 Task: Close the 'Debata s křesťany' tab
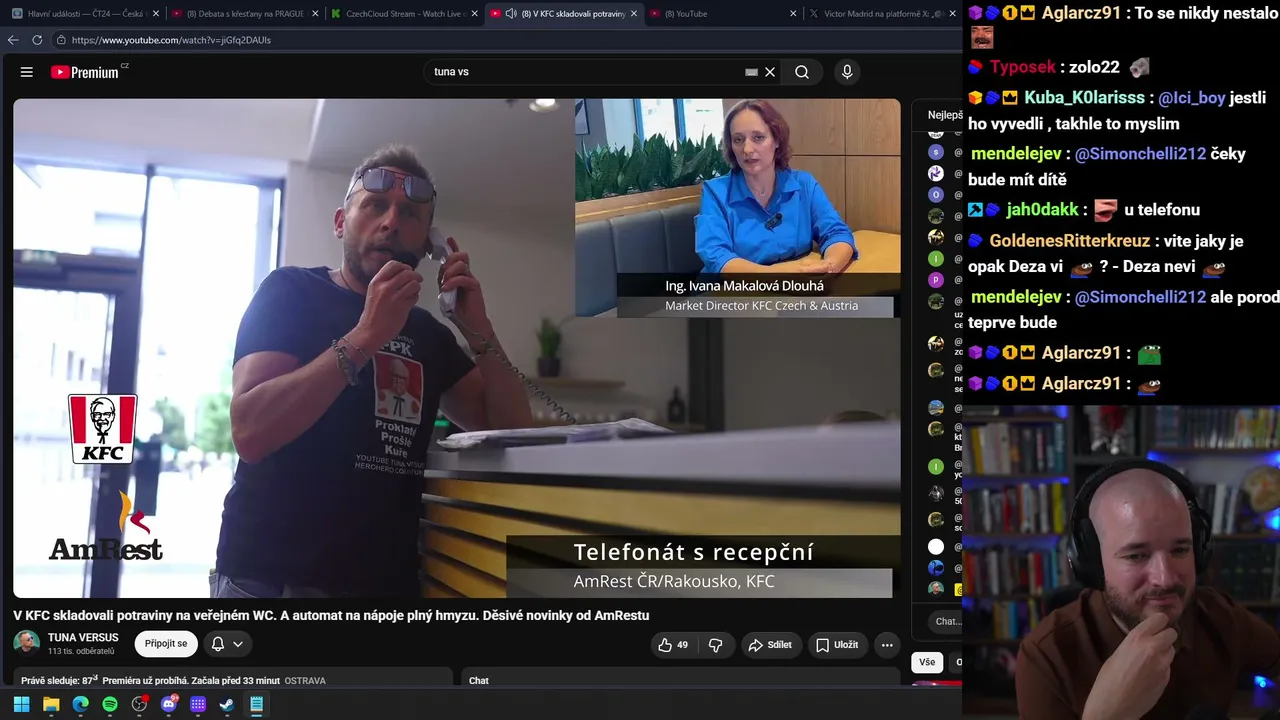coord(315,14)
